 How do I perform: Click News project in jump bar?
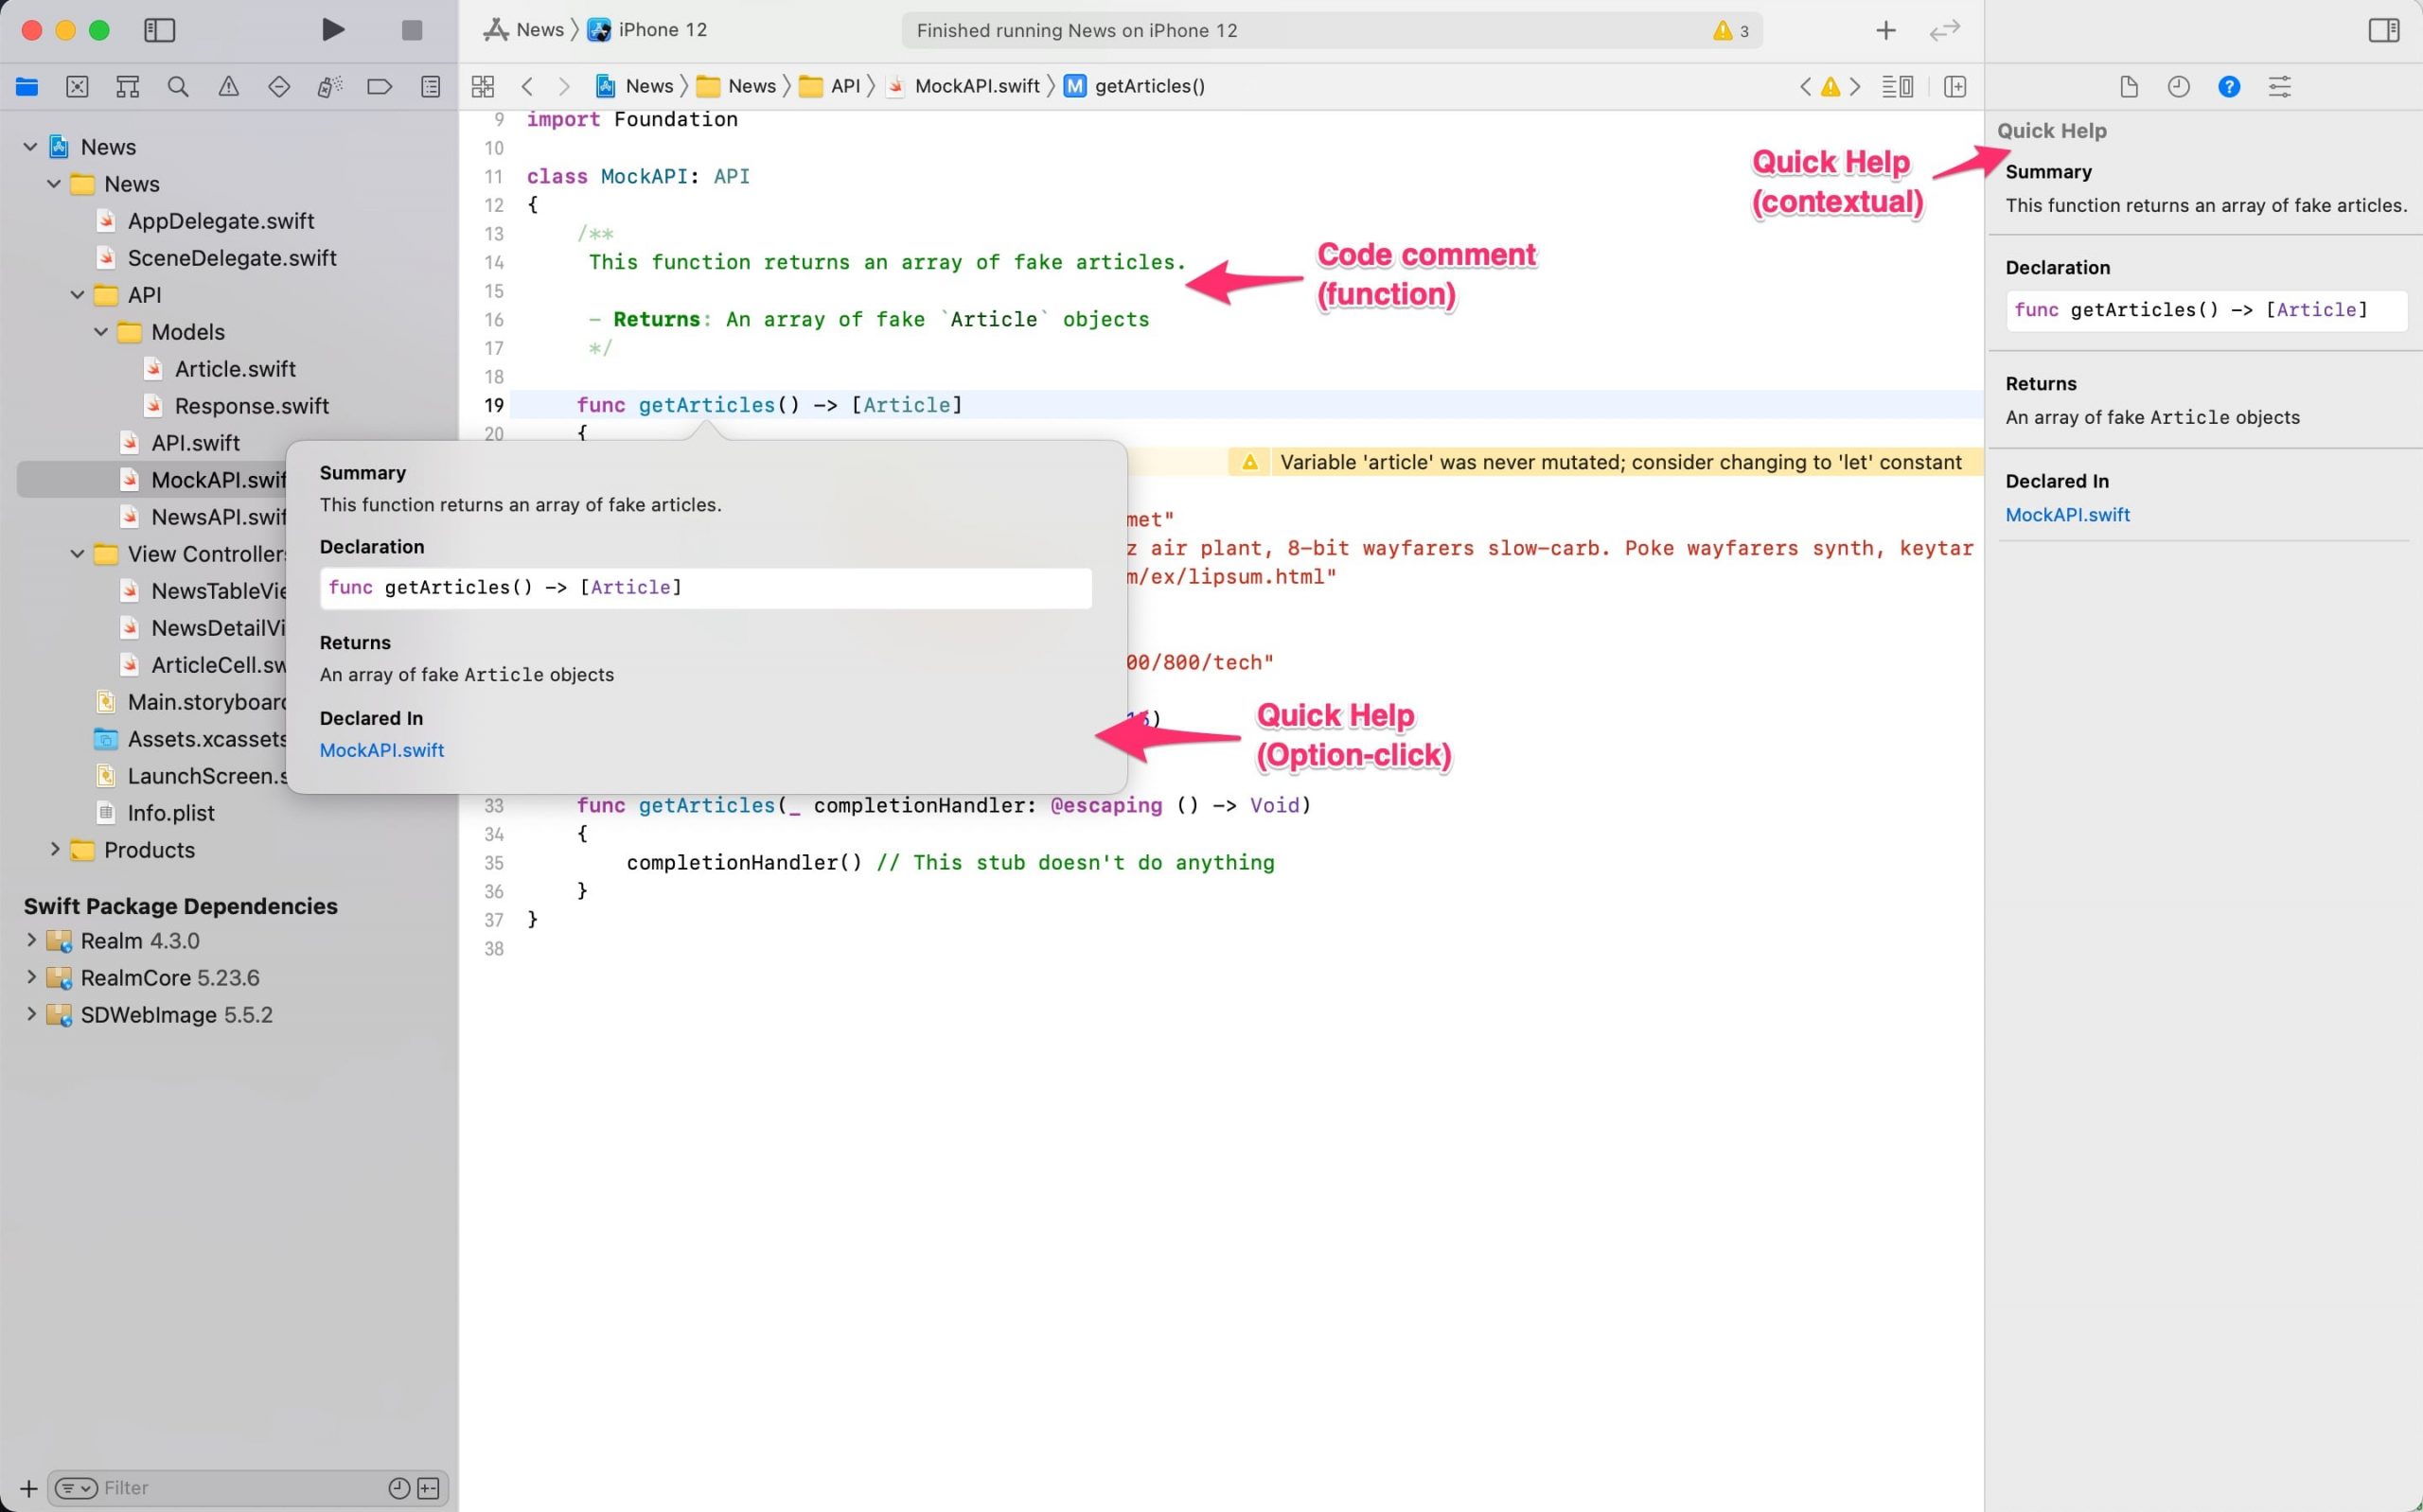pyautogui.click(x=634, y=87)
